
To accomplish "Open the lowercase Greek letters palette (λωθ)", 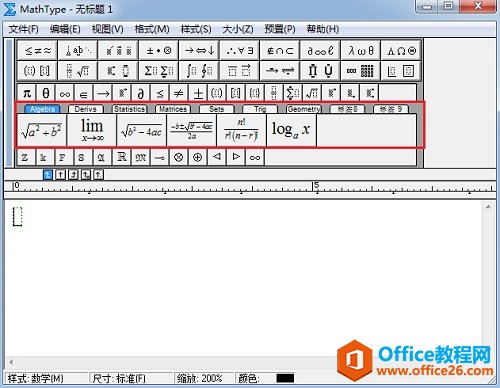I will click(x=360, y=50).
